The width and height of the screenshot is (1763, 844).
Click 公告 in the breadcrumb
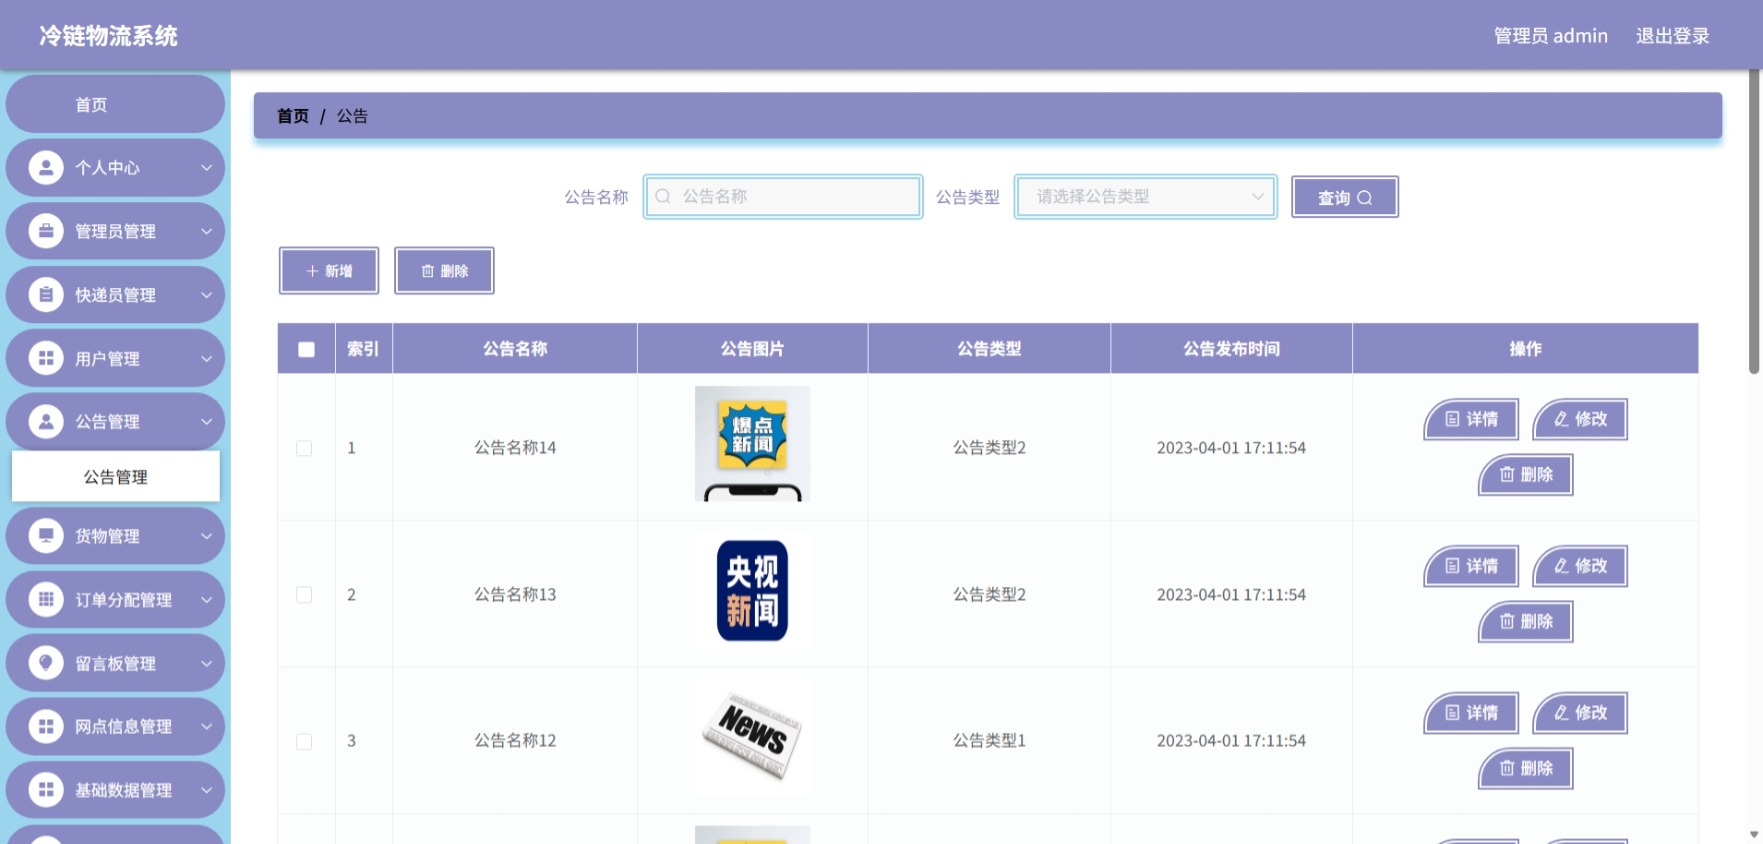pos(352,116)
